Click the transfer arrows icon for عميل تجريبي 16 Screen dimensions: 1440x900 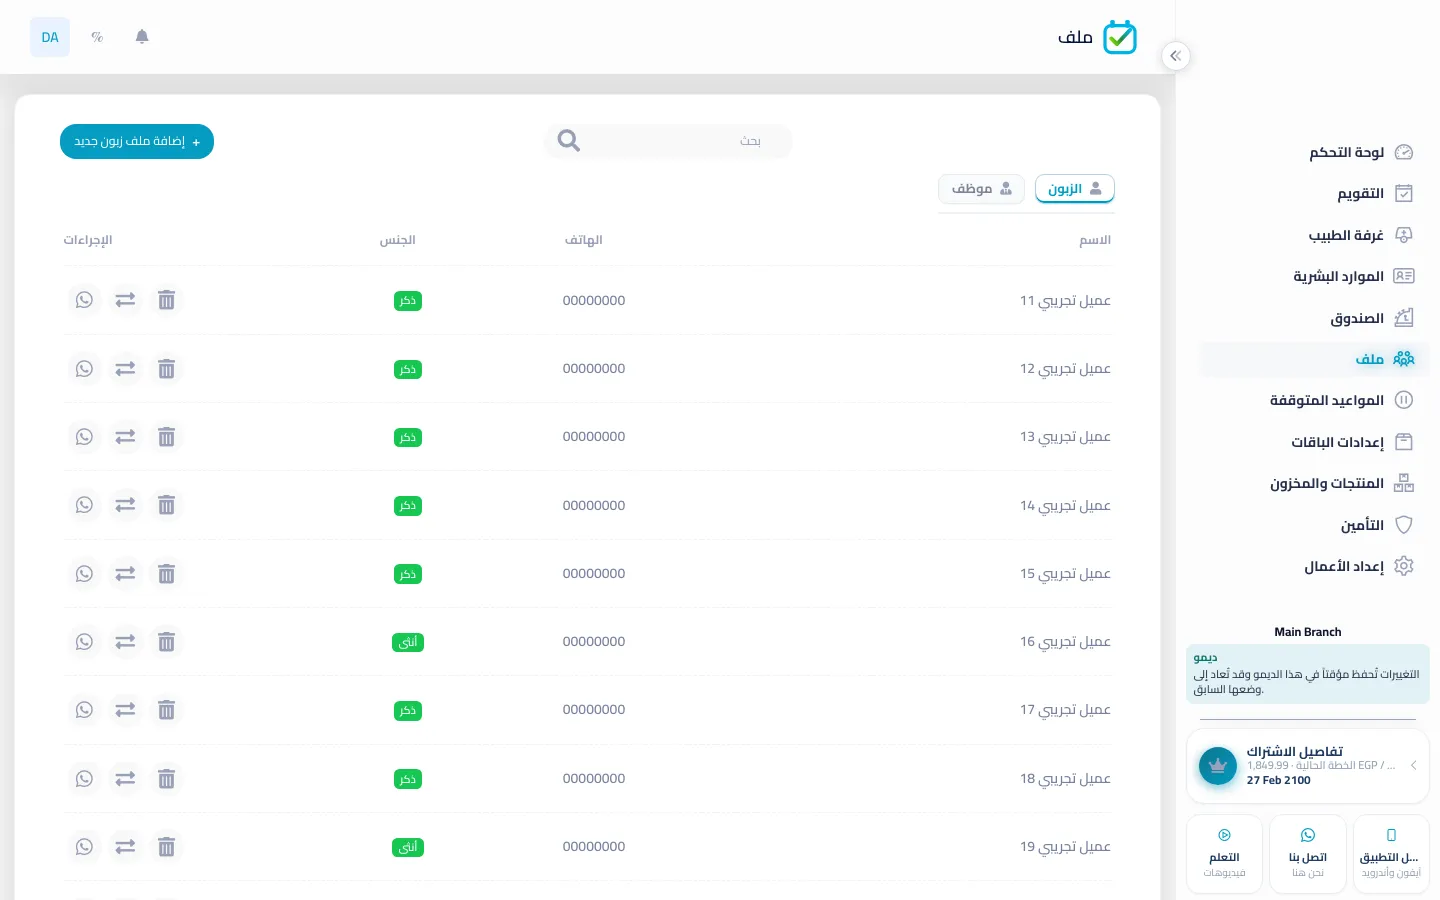[x=125, y=642]
